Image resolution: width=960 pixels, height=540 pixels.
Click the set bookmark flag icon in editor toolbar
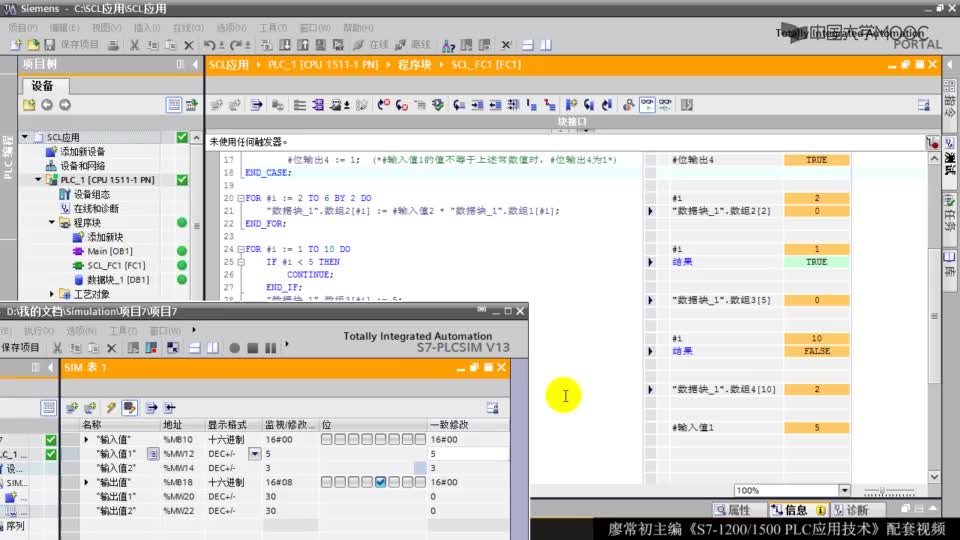(571, 105)
